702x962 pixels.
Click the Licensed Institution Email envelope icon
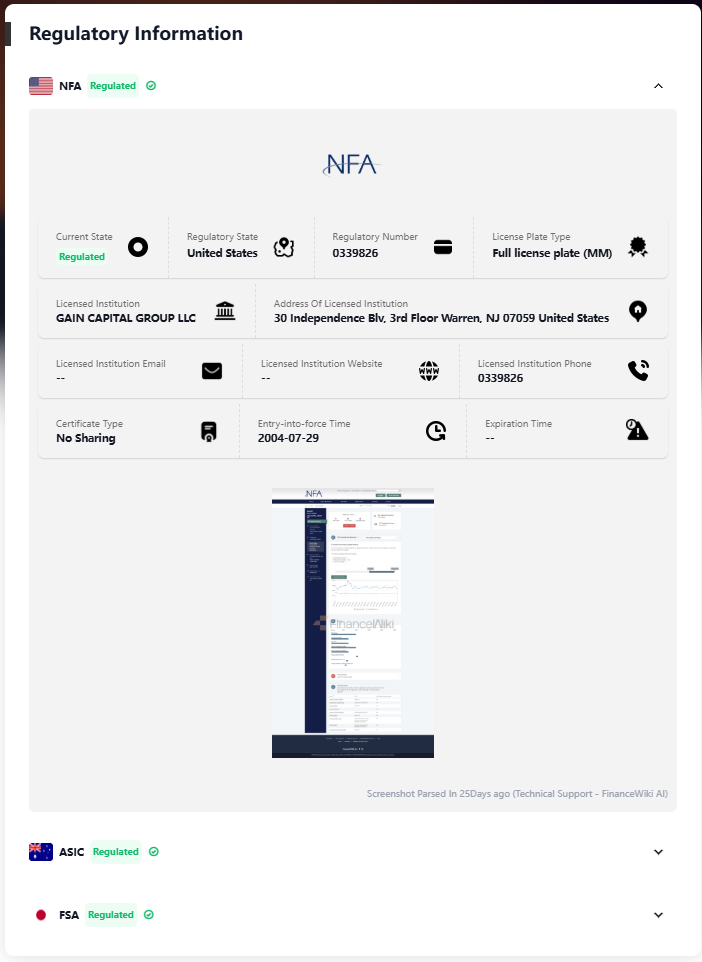212,371
